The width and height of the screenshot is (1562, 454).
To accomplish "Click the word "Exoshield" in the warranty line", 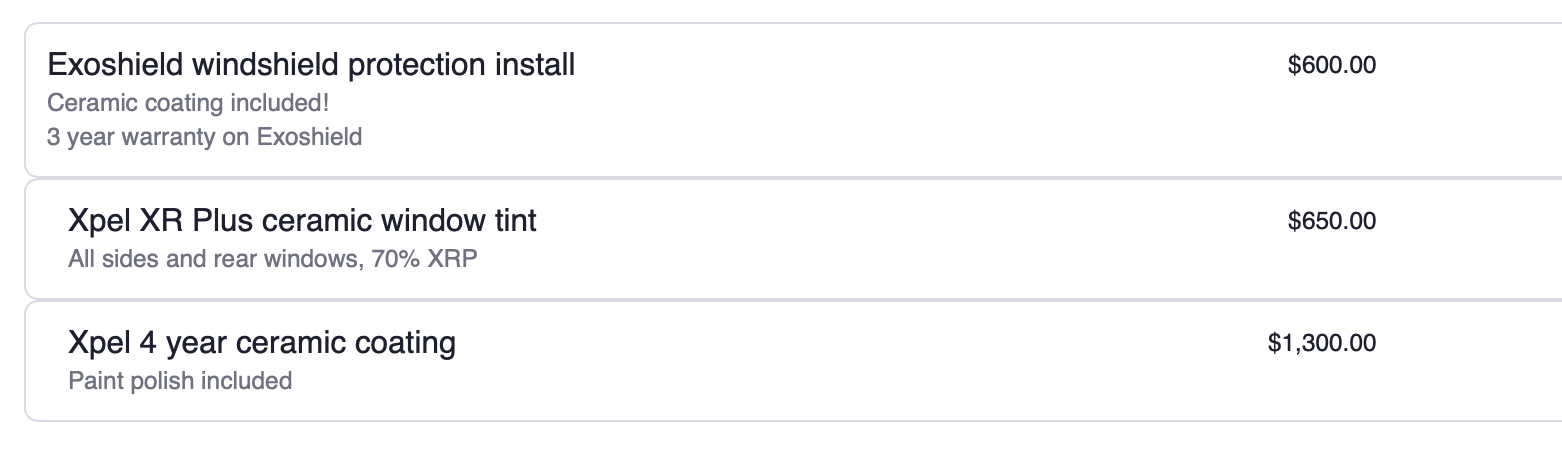I will click(x=309, y=137).
